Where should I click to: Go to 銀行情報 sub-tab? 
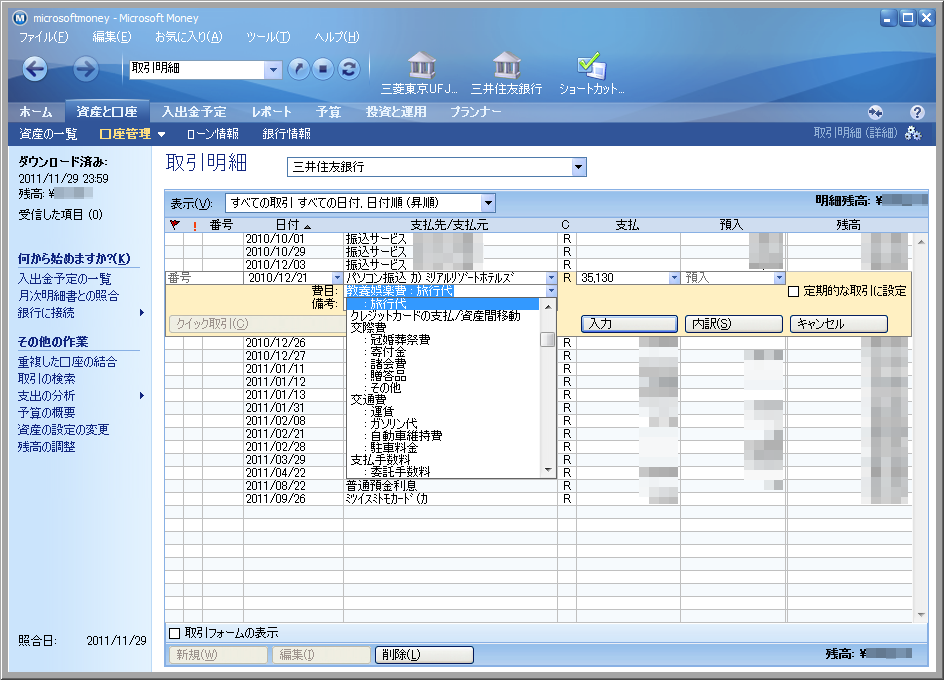[287, 134]
